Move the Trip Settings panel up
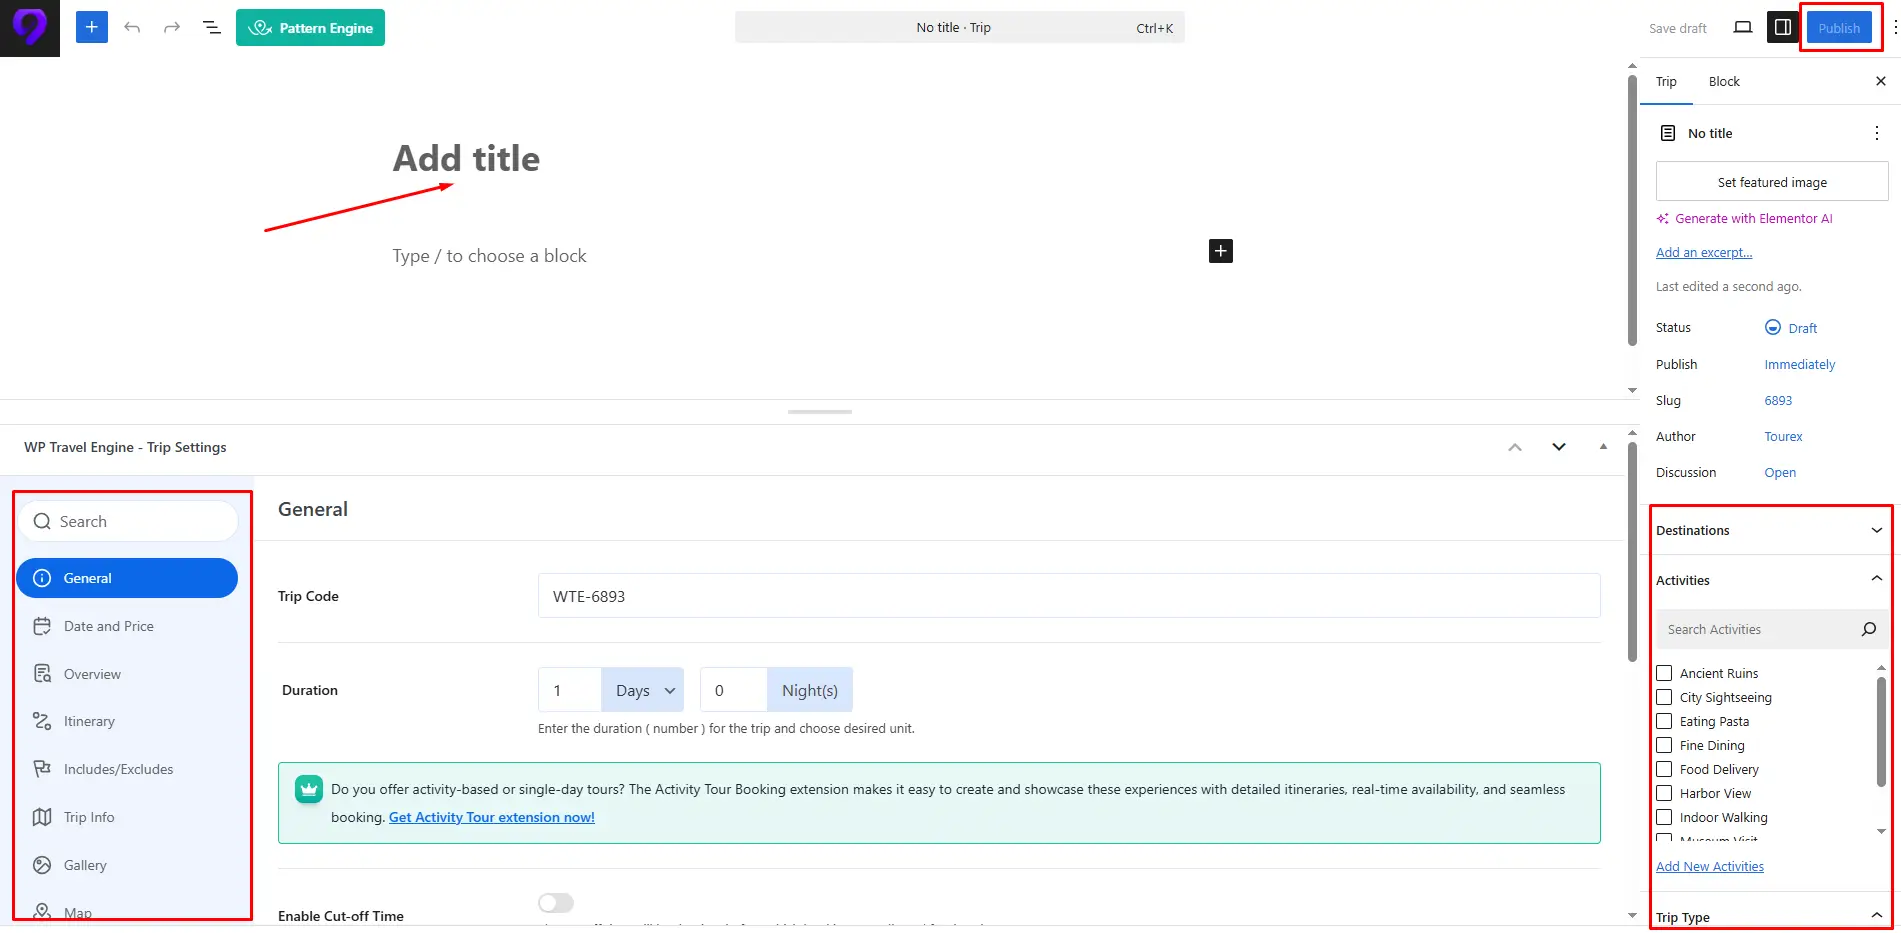 [x=1515, y=447]
